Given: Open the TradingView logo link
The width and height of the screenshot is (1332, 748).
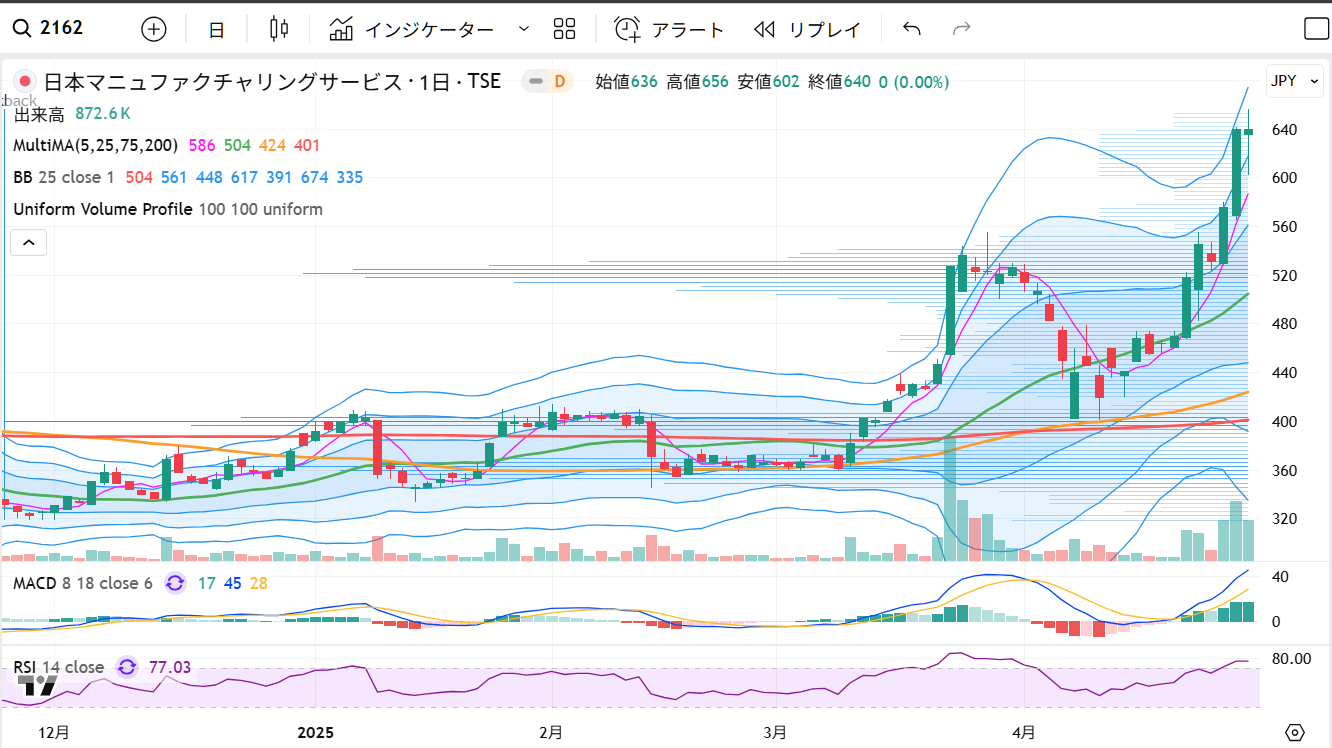Looking at the screenshot, I should (x=40, y=685).
